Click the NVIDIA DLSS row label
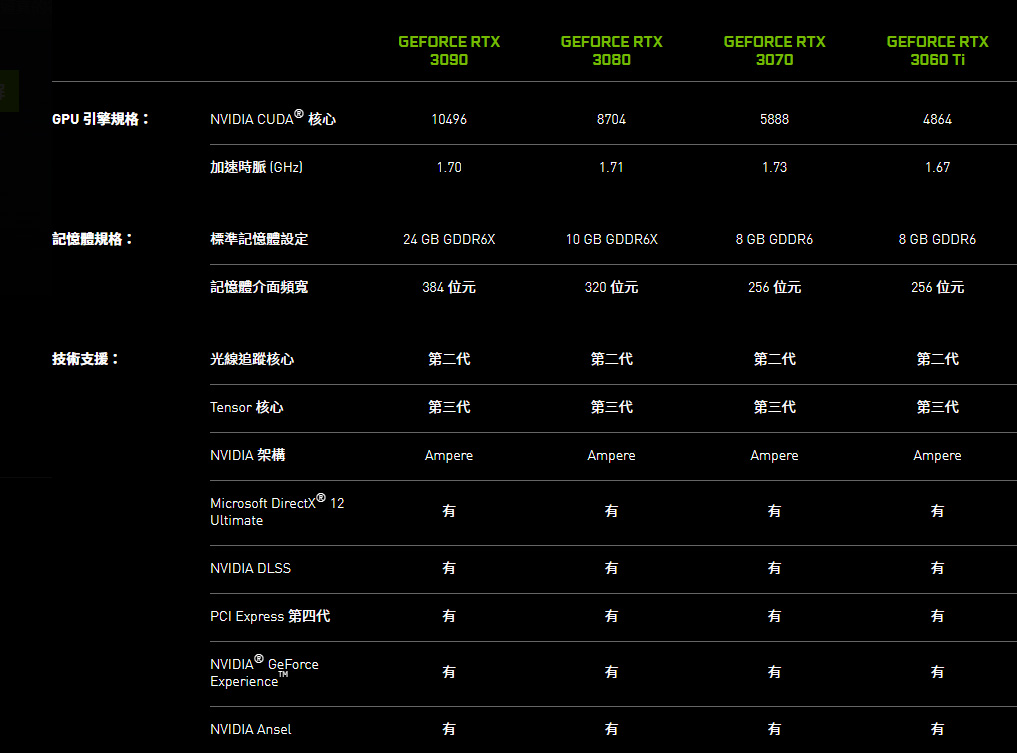1017x753 pixels. click(x=250, y=568)
